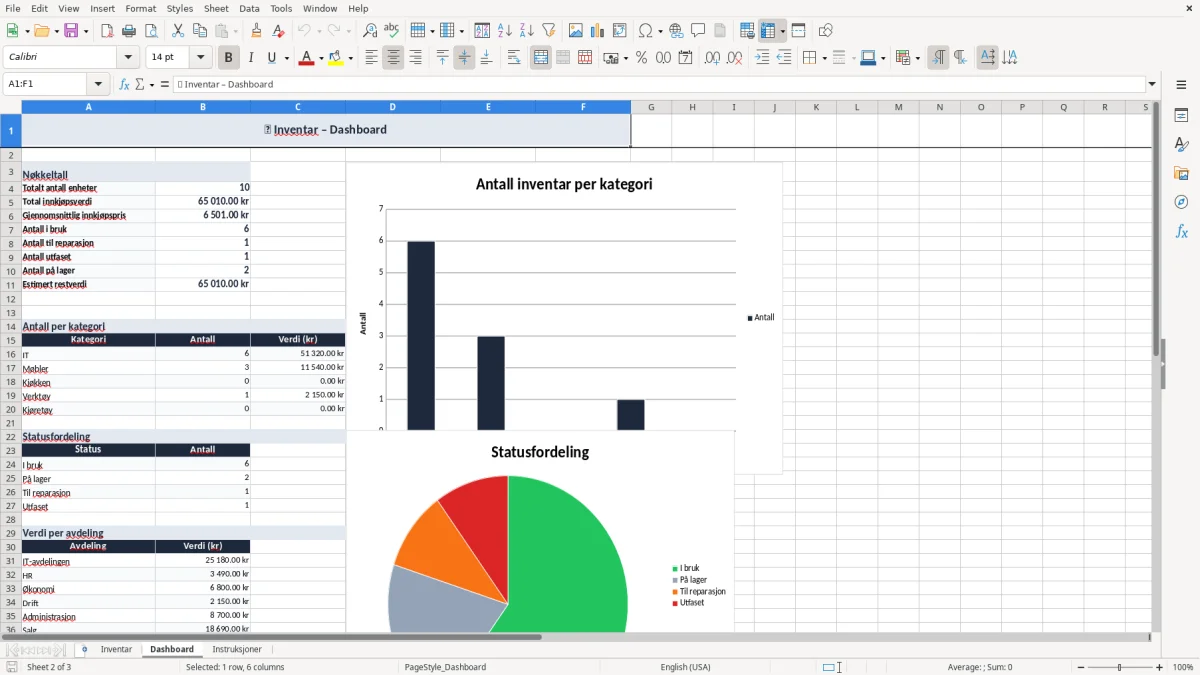This screenshot has width=1200, height=675.
Task: Open the Data menu
Action: click(249, 8)
